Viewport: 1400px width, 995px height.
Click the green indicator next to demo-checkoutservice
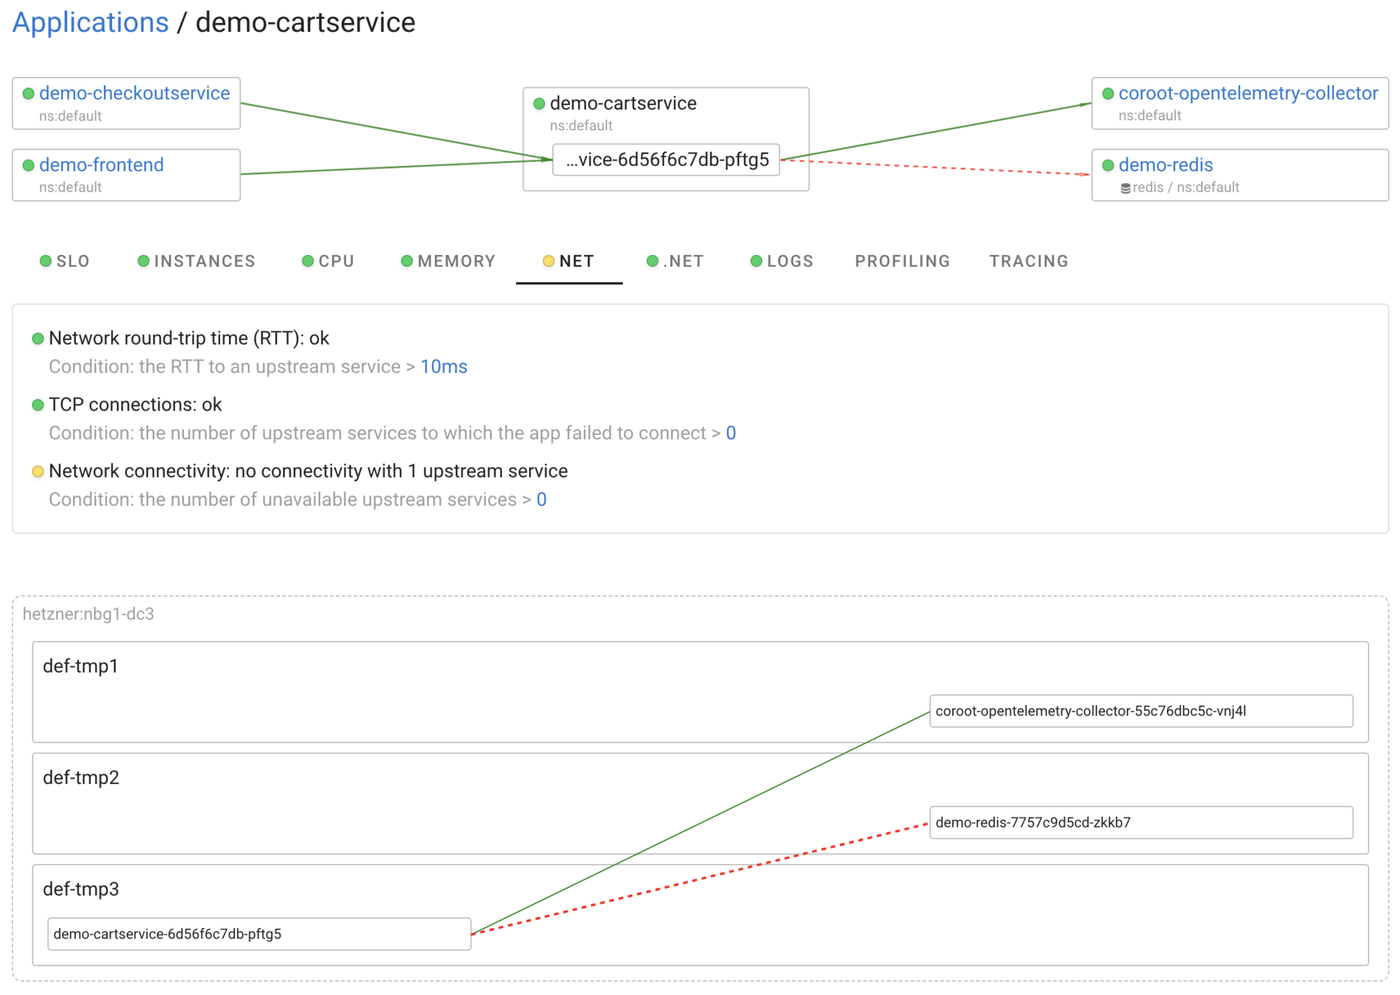coord(27,92)
